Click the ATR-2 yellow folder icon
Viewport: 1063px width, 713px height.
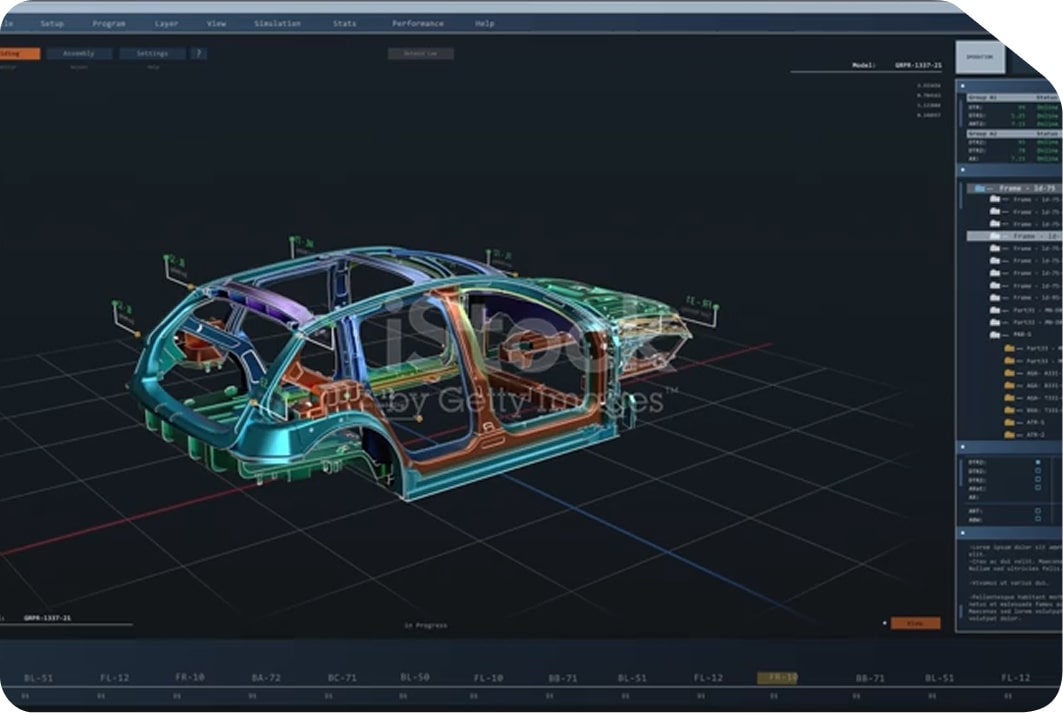tap(1009, 435)
